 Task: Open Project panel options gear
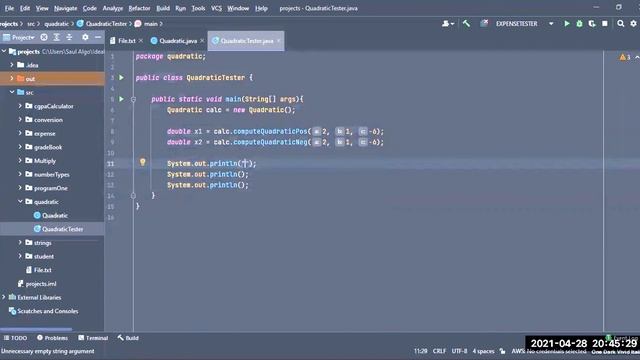85,38
